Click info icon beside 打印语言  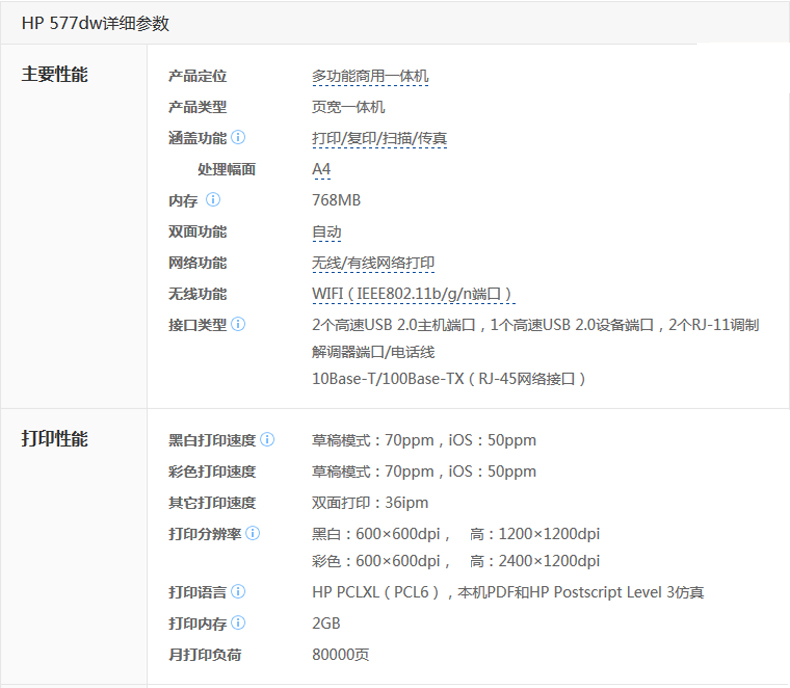[x=238, y=591]
